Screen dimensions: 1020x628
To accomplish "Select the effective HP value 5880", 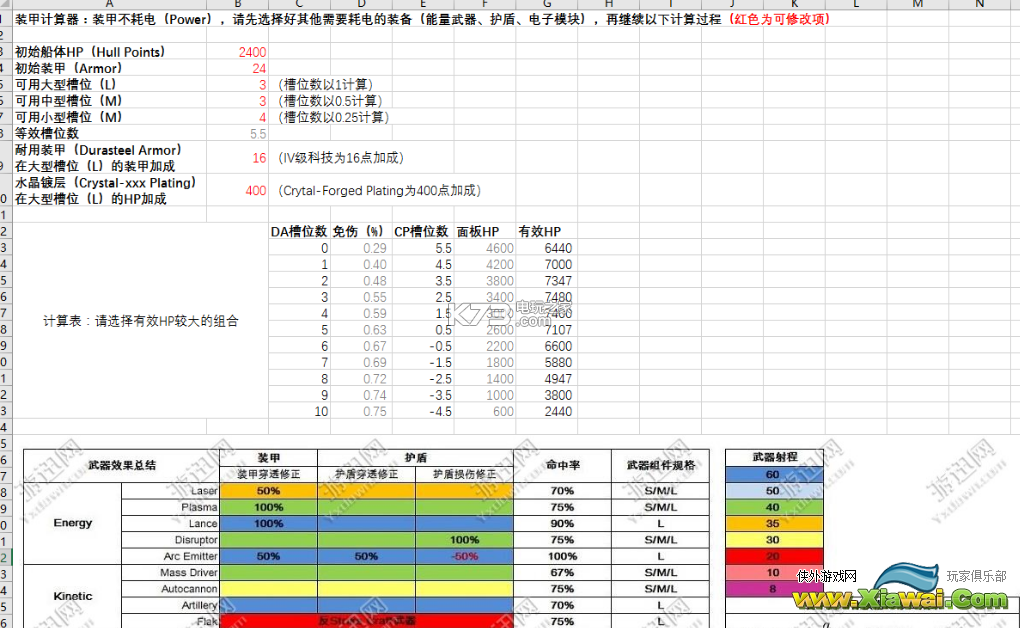I will pyautogui.click(x=558, y=362).
